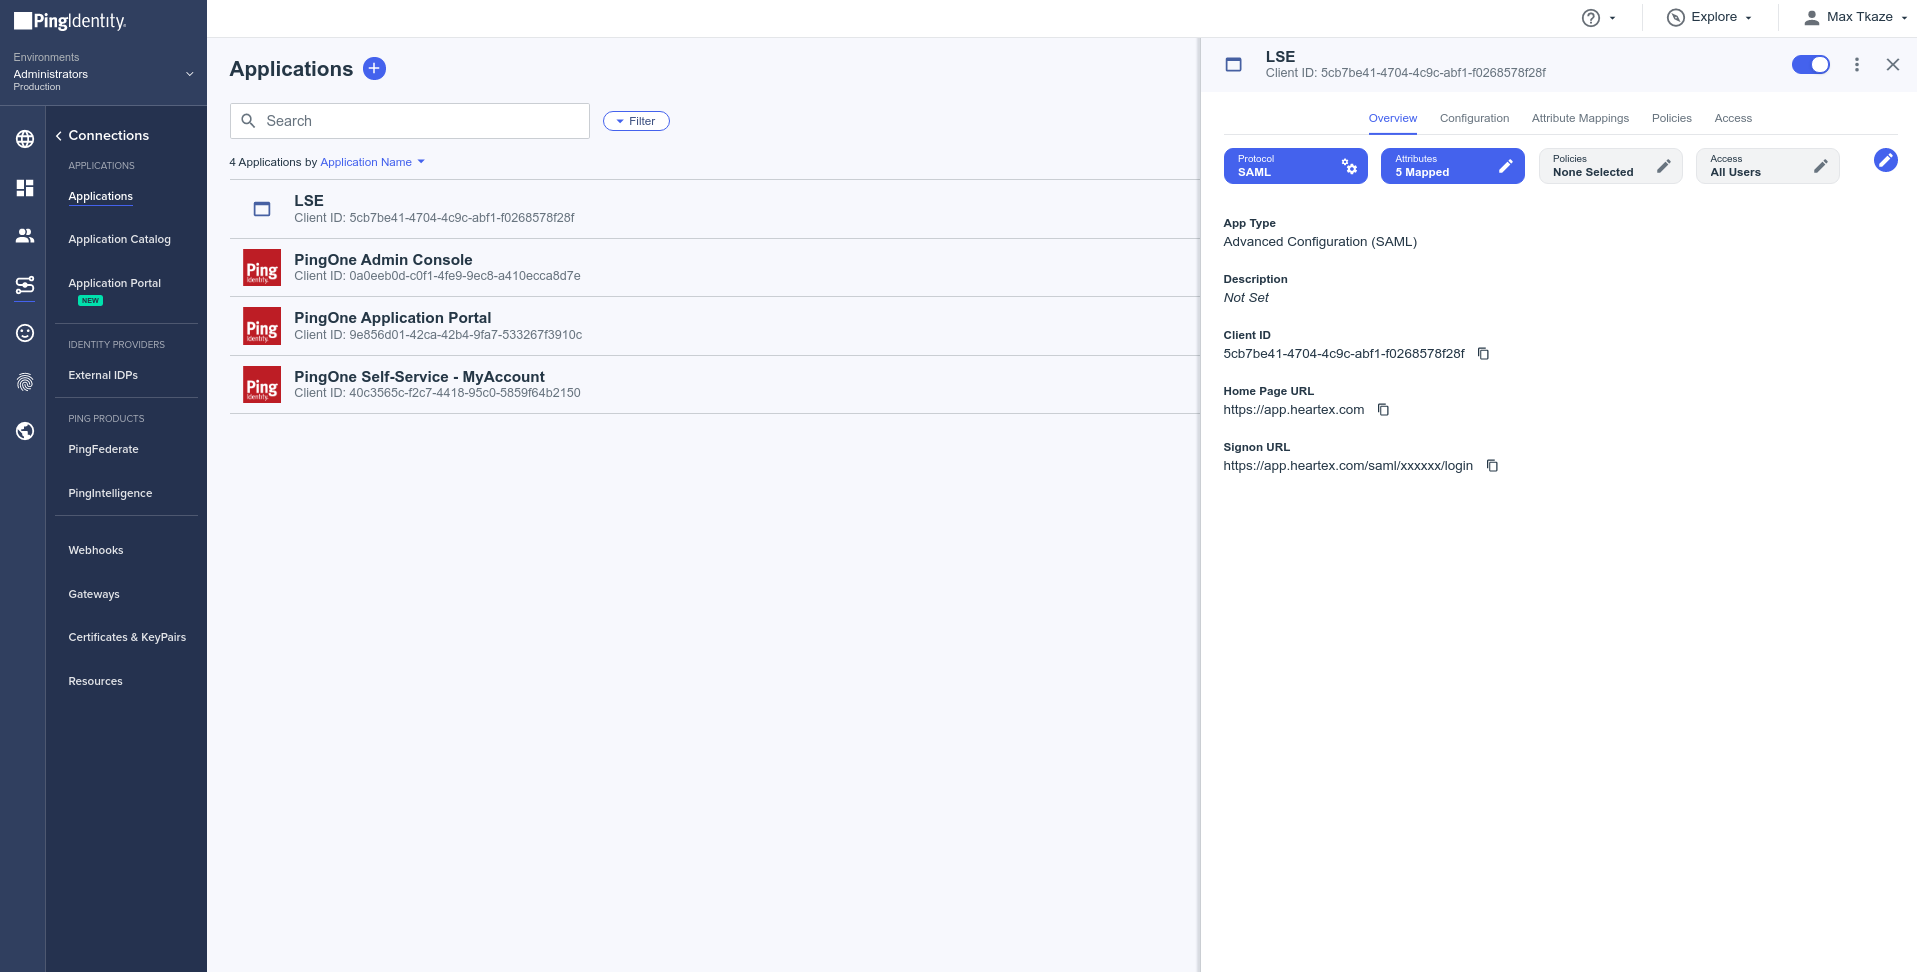This screenshot has height=972, width=1917.
Task: Click the applications Search field
Action: [410, 121]
